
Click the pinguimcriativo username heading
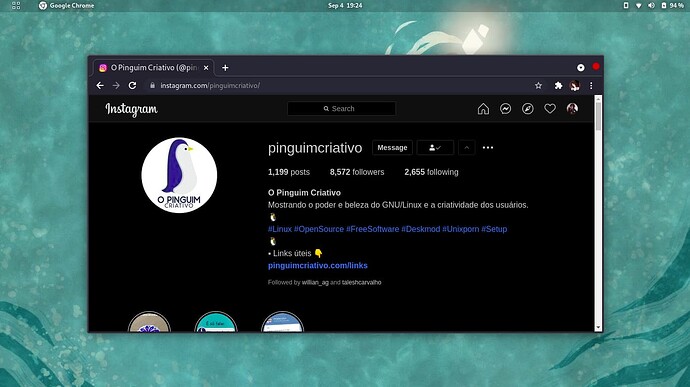(x=315, y=148)
